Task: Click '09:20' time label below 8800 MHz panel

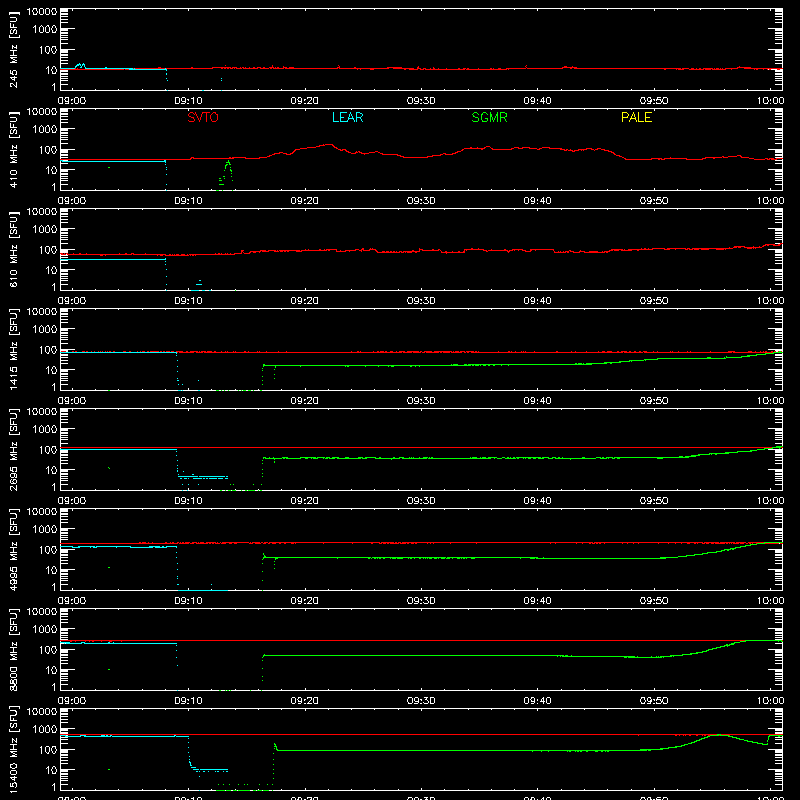Action: (x=305, y=701)
